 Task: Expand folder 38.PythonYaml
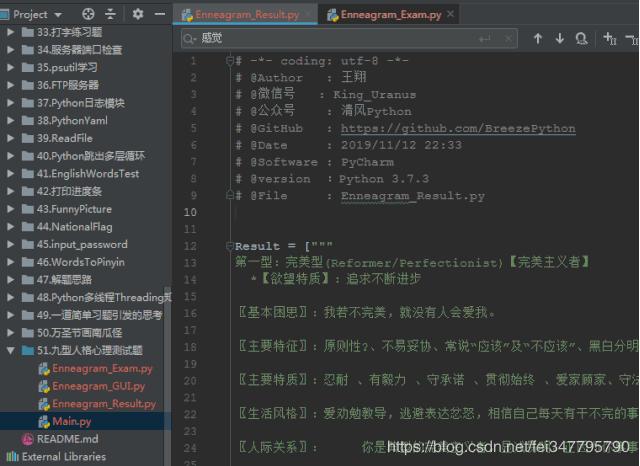11,120
